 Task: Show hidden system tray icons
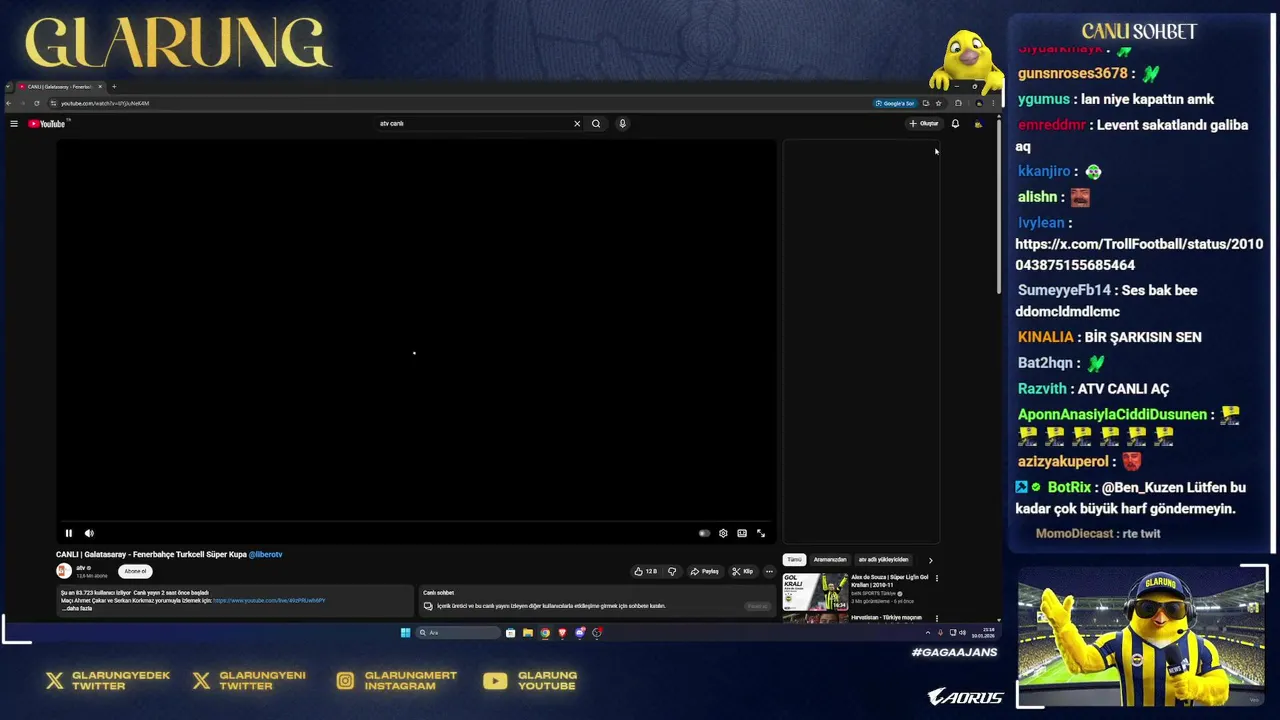coord(927,632)
